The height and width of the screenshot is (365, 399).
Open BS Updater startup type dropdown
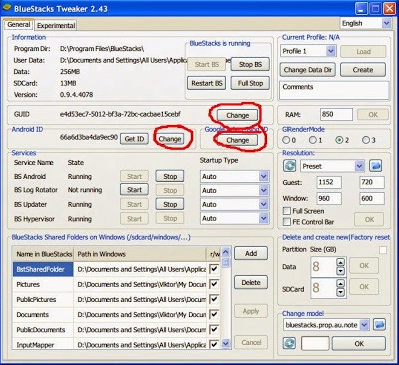(x=264, y=204)
